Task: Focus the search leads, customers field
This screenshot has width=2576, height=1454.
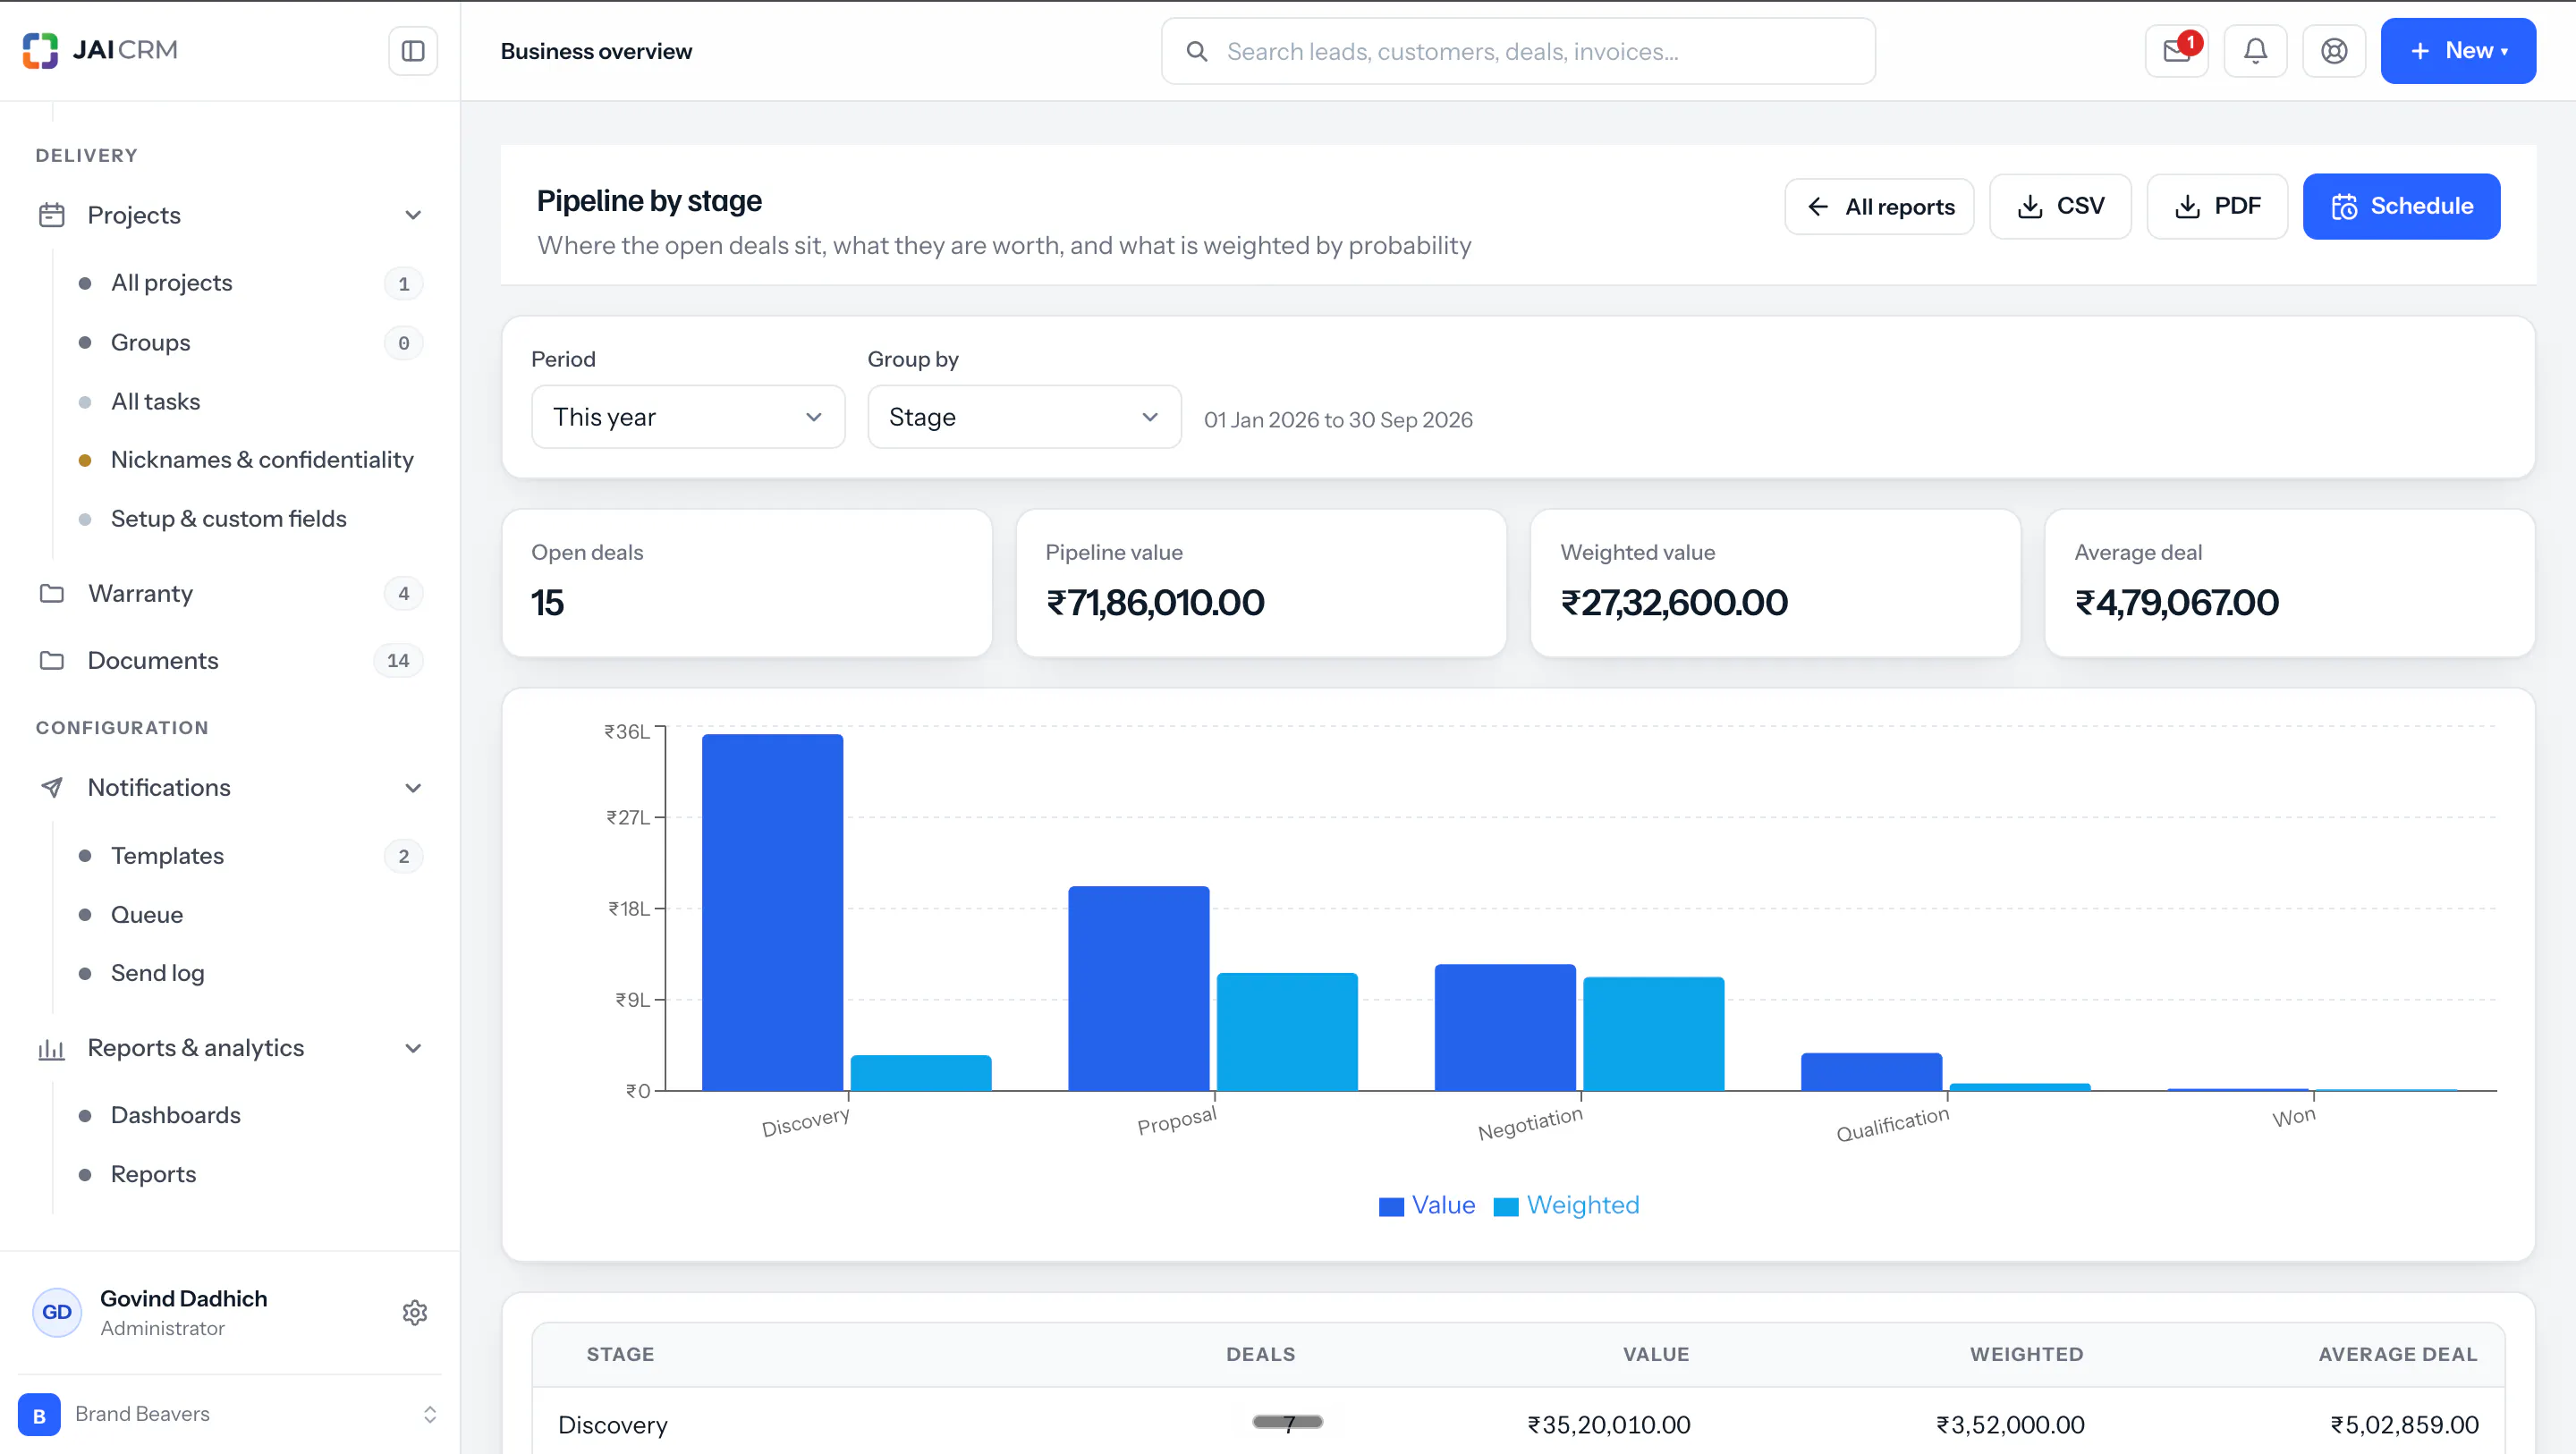Action: click(x=1518, y=51)
